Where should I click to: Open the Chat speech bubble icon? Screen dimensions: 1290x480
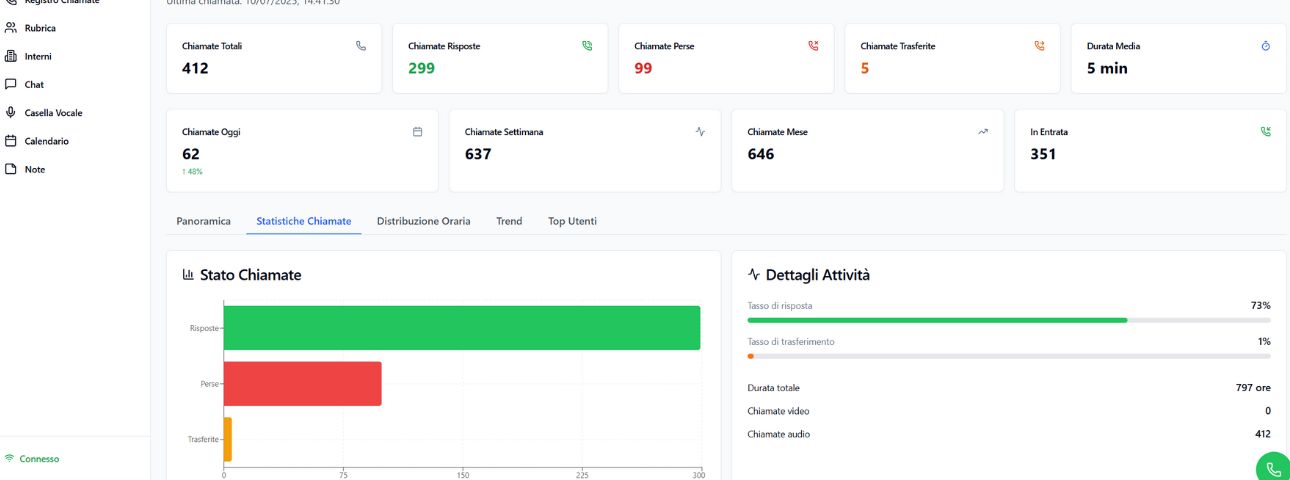tap(11, 84)
